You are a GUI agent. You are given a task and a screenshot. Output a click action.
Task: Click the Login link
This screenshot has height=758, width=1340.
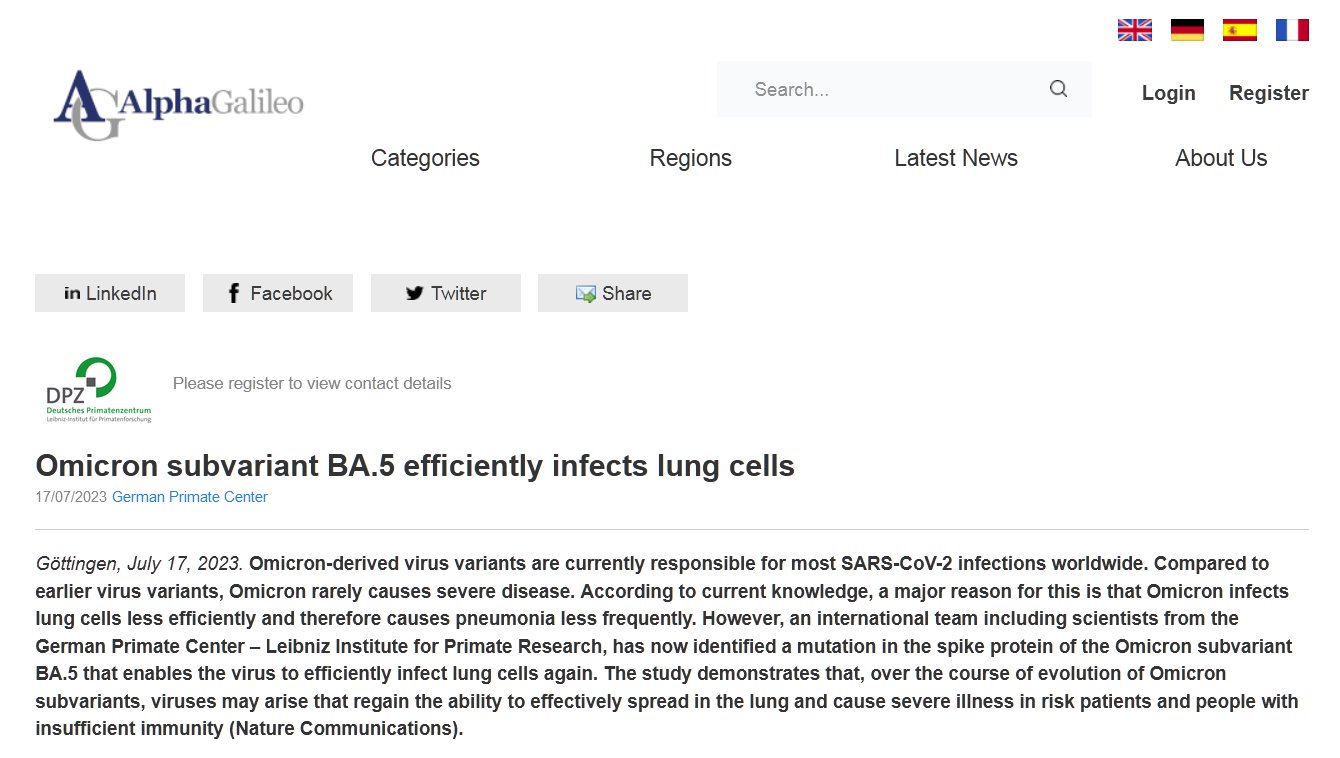click(x=1168, y=93)
